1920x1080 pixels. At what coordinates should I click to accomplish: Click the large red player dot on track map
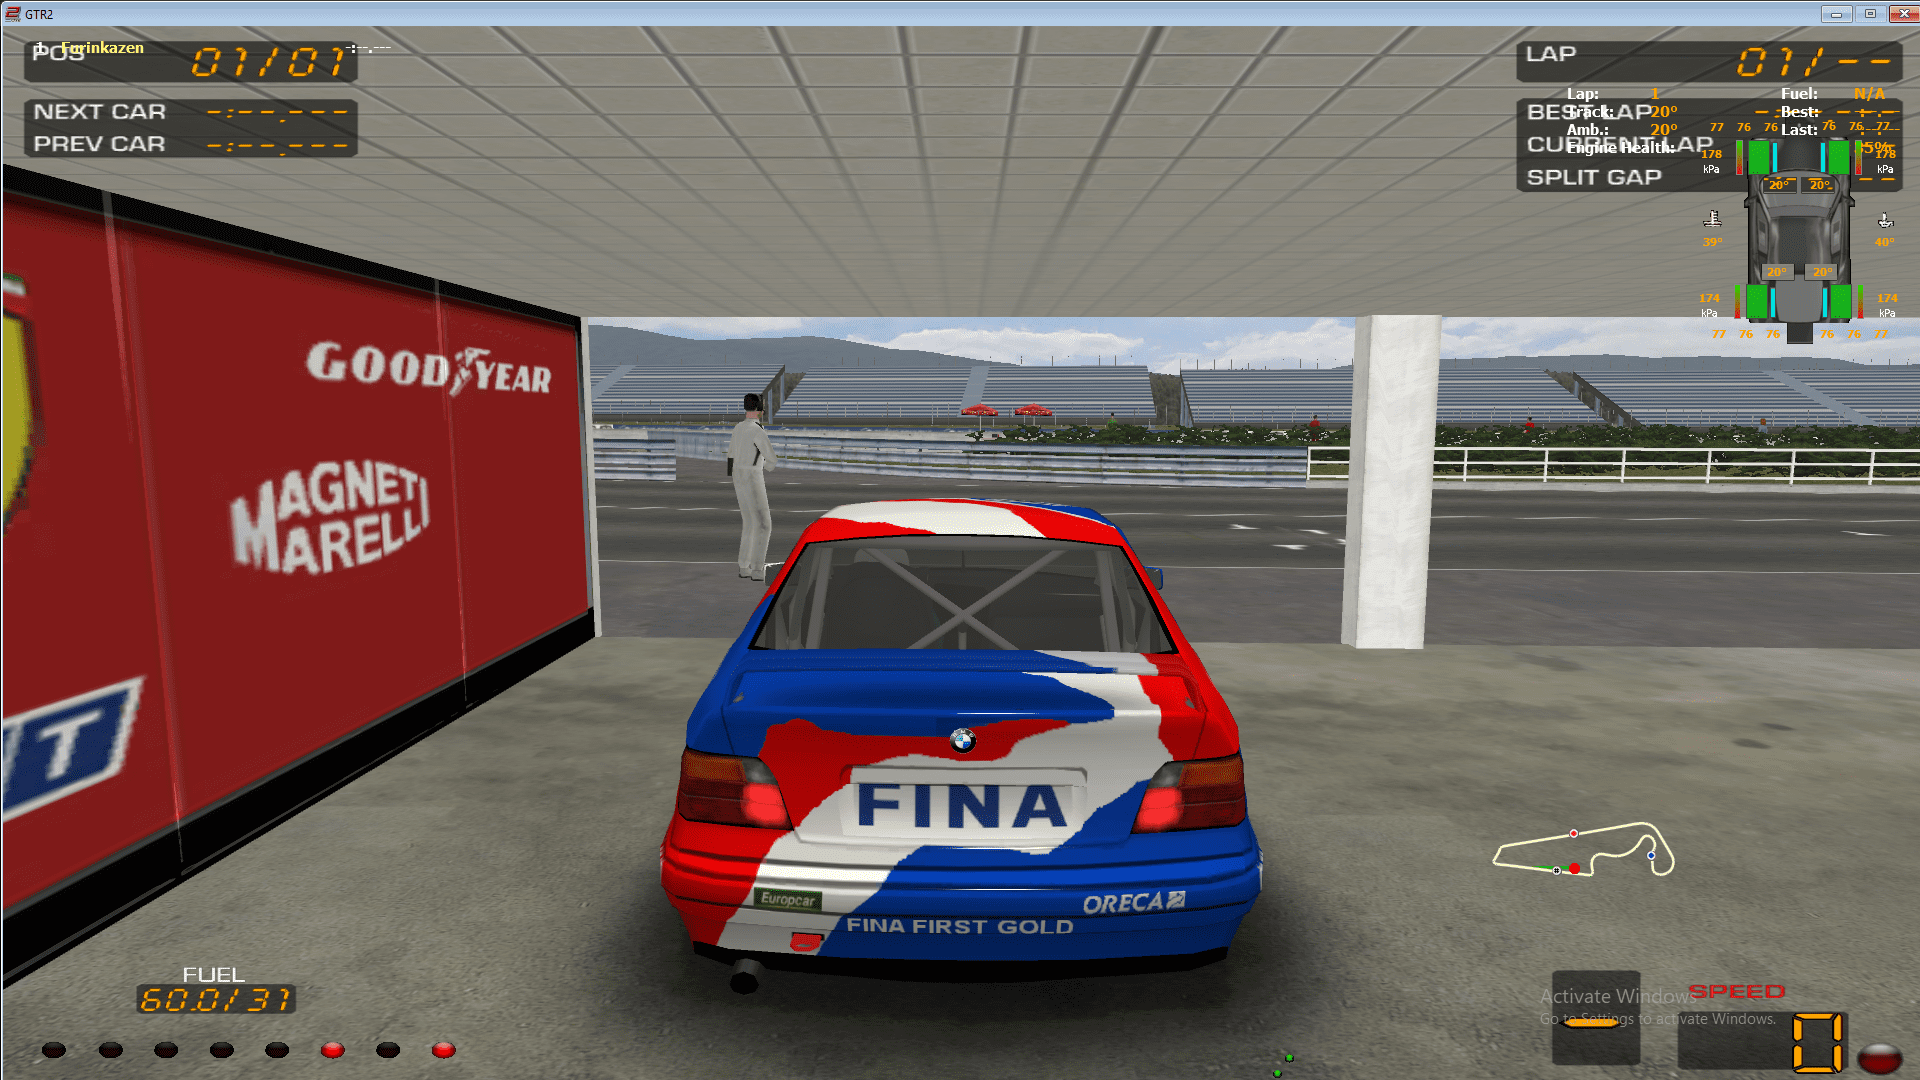[x=1575, y=868]
